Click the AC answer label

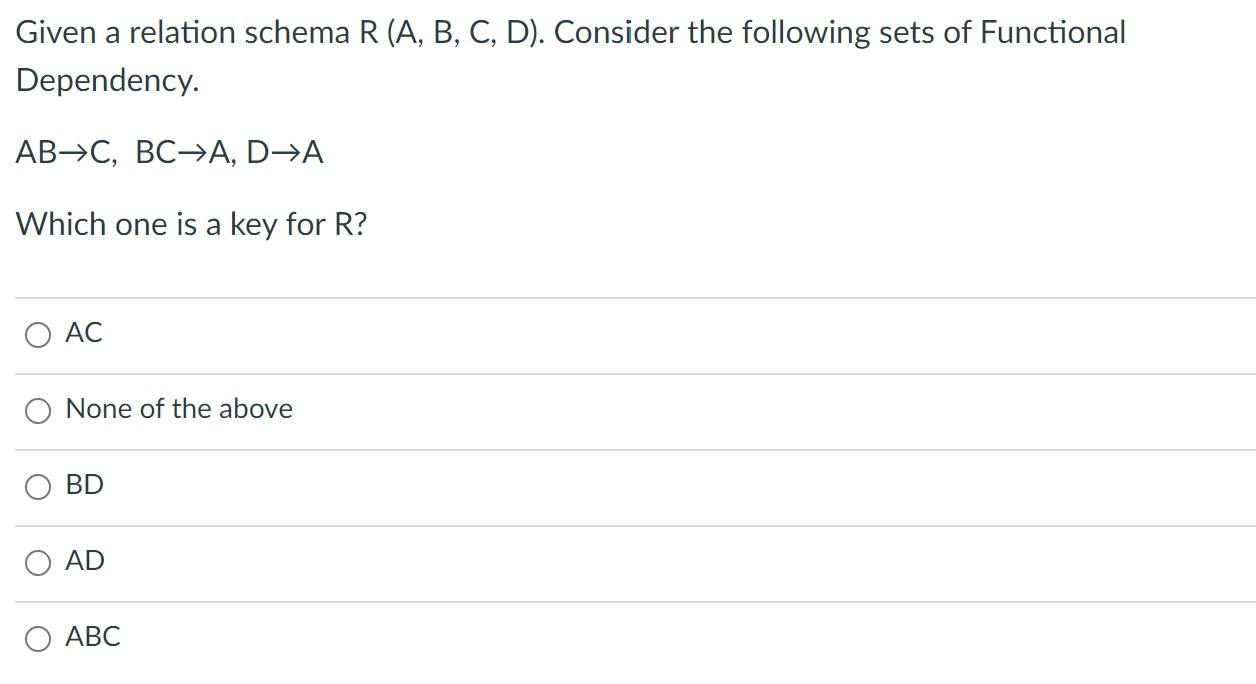83,333
